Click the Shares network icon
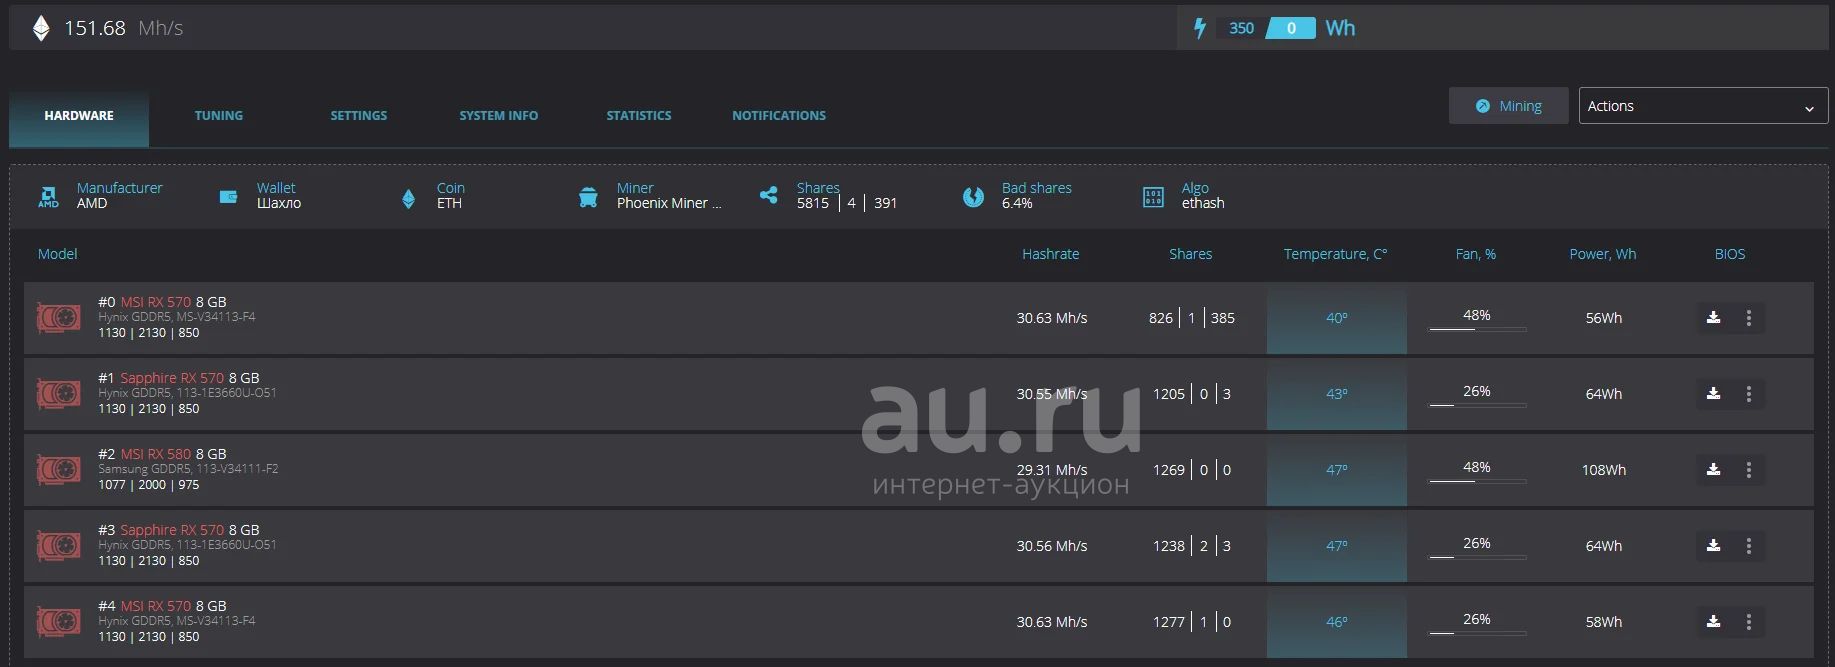Screen dimensions: 1835x667 [x=768, y=195]
